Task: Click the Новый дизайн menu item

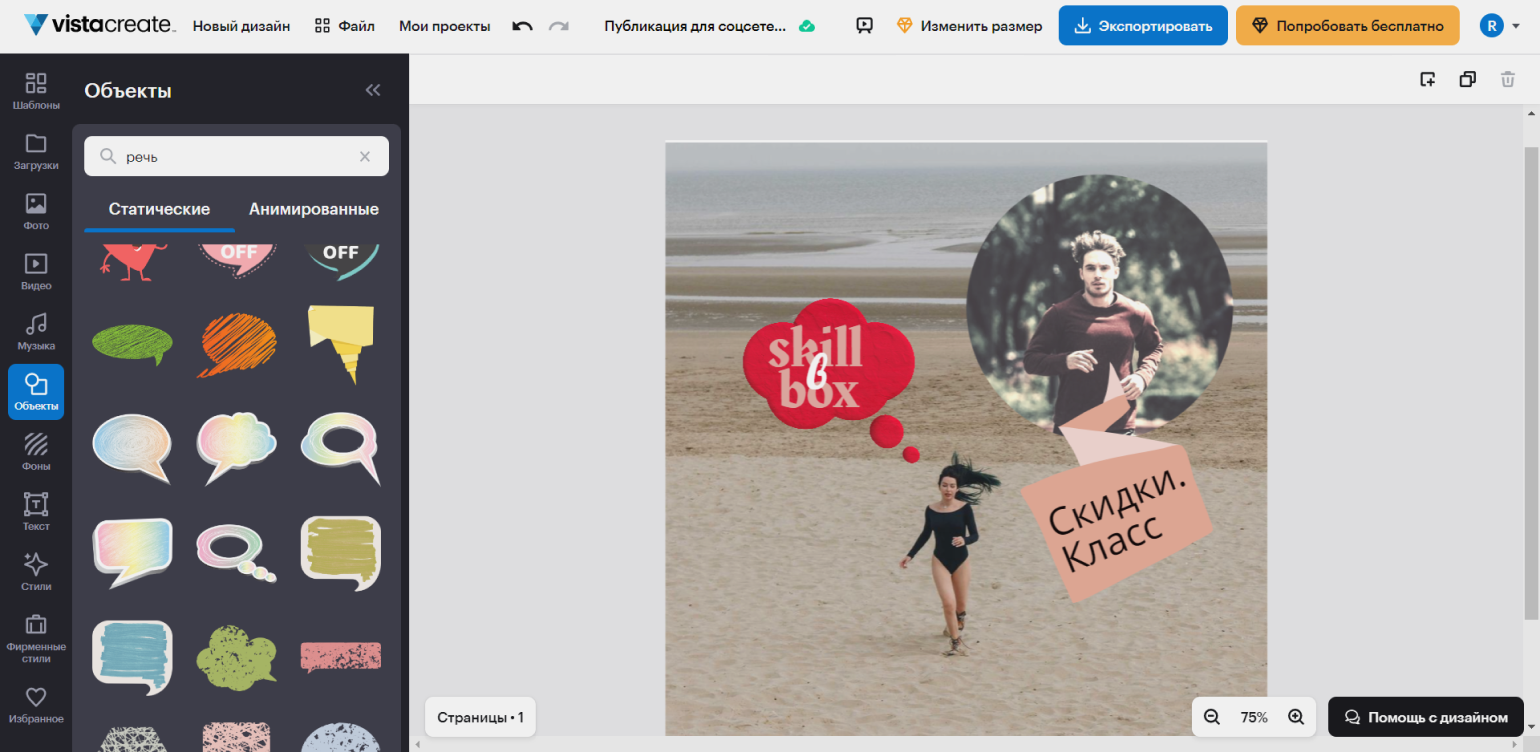Action: pyautogui.click(x=241, y=26)
